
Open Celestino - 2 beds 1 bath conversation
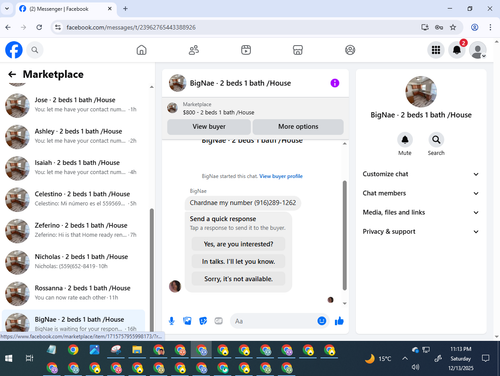pos(73,199)
